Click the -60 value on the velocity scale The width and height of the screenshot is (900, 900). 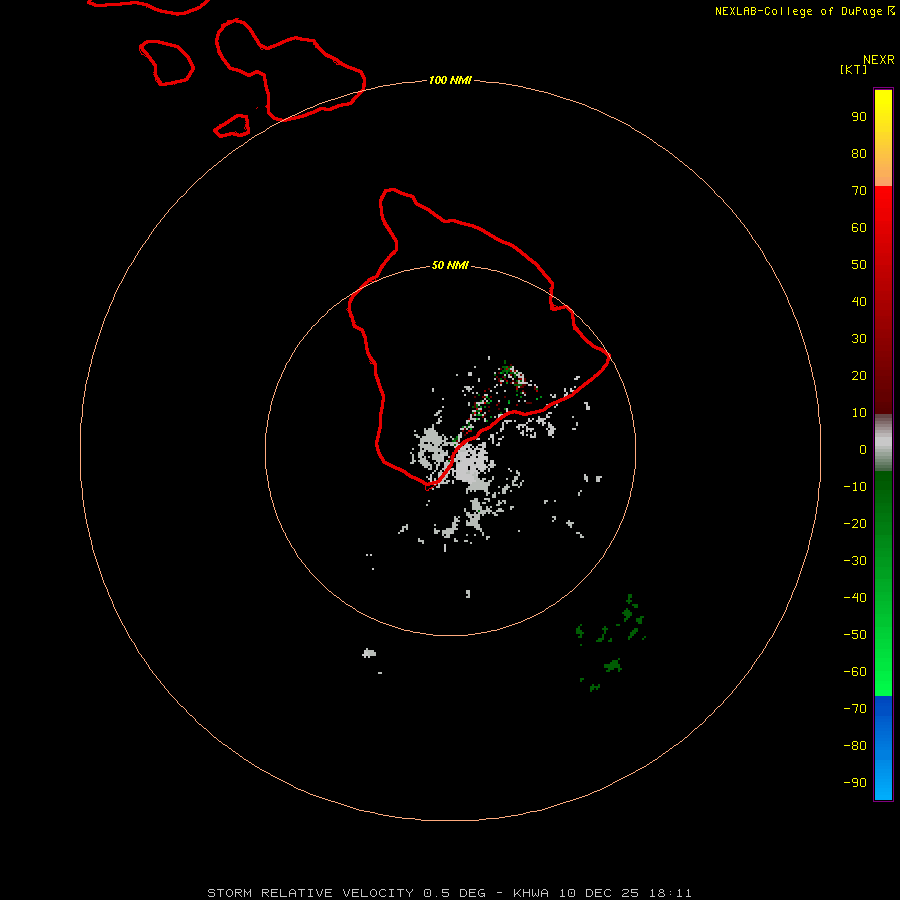[855, 672]
